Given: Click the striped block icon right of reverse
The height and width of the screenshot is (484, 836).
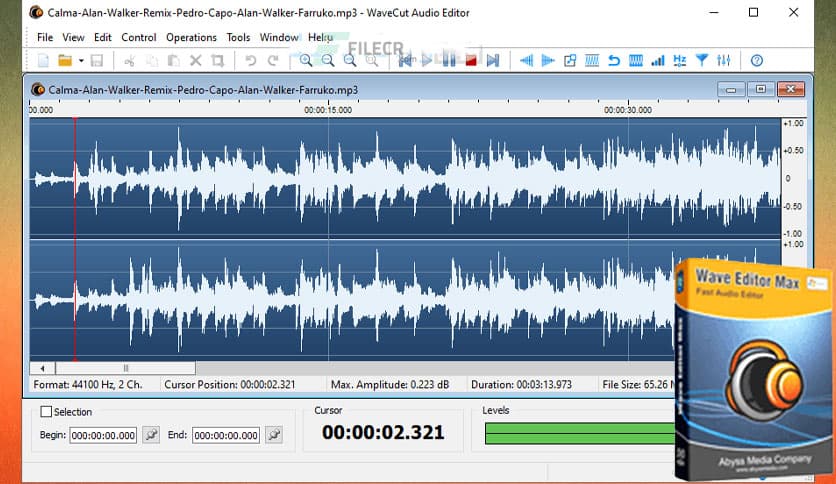Looking at the screenshot, I should pyautogui.click(x=636, y=60).
